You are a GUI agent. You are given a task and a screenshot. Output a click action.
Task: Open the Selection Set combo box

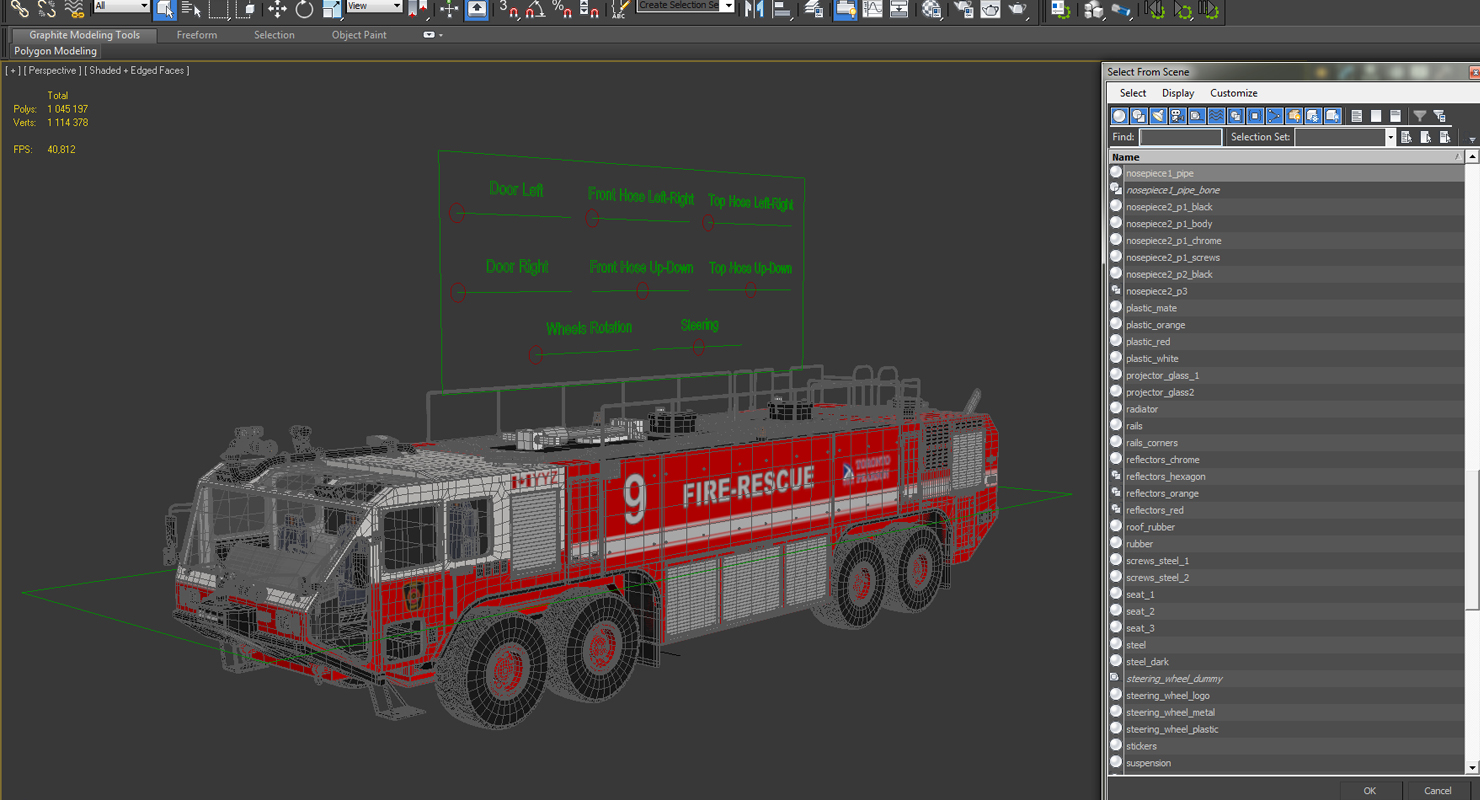(1344, 137)
